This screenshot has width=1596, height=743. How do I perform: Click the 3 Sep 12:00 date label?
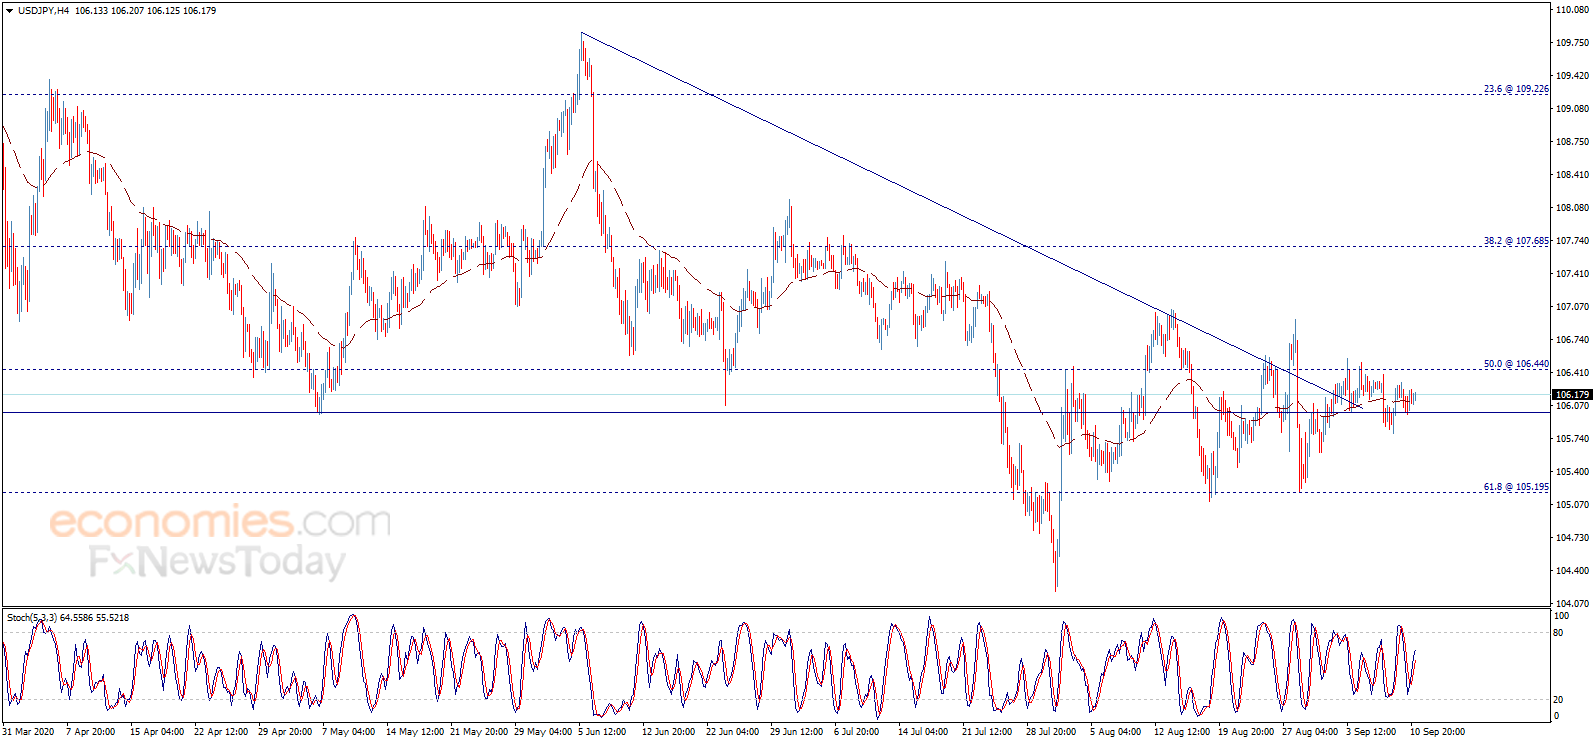[x=1370, y=732]
